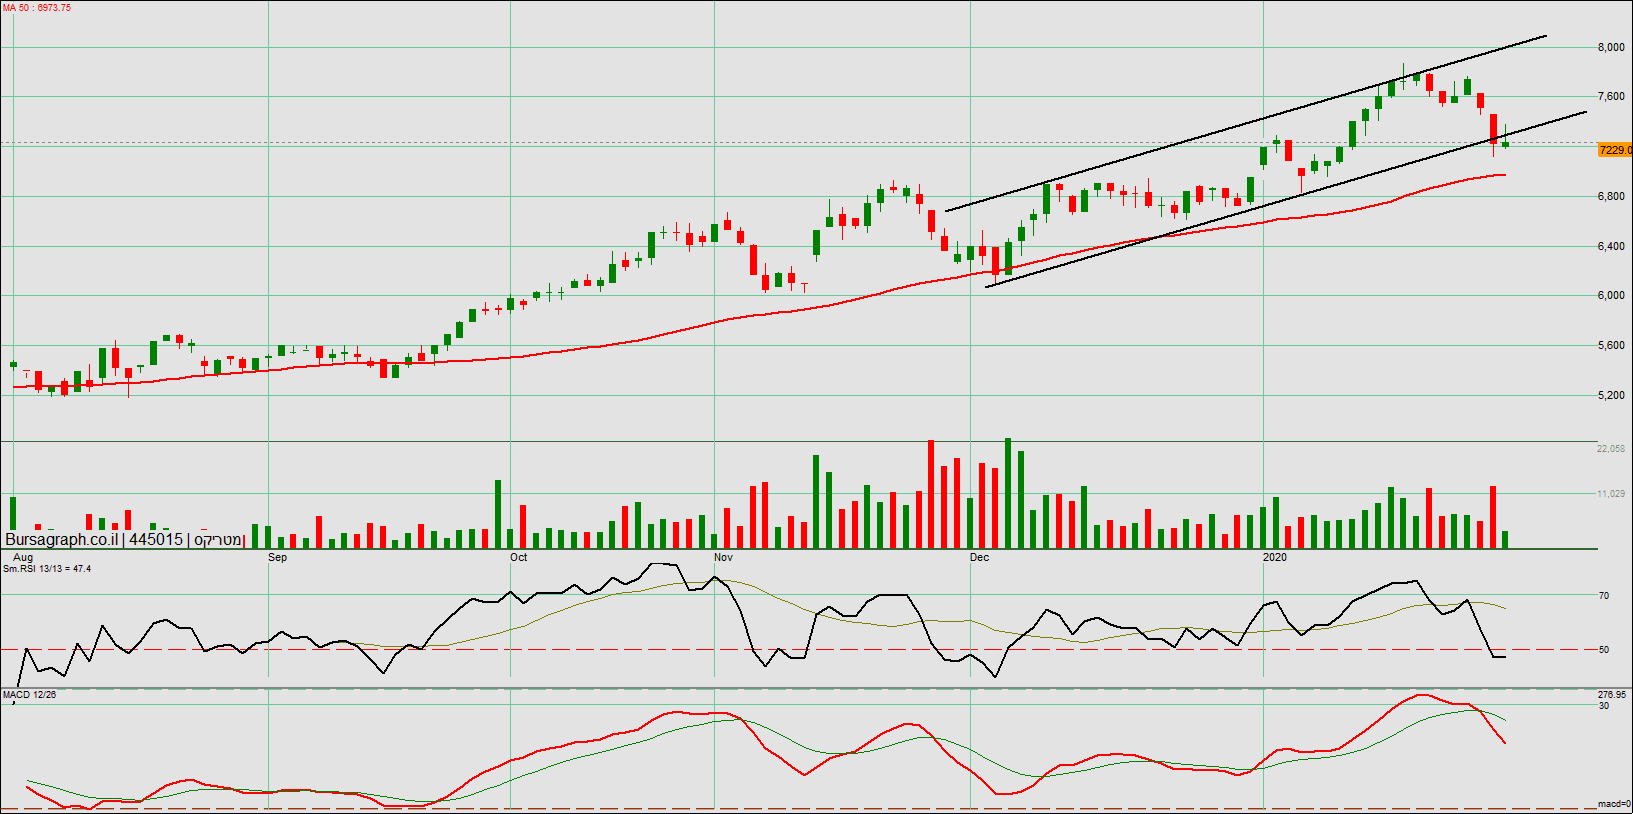Click the 445015 security number in chart title

[156, 540]
